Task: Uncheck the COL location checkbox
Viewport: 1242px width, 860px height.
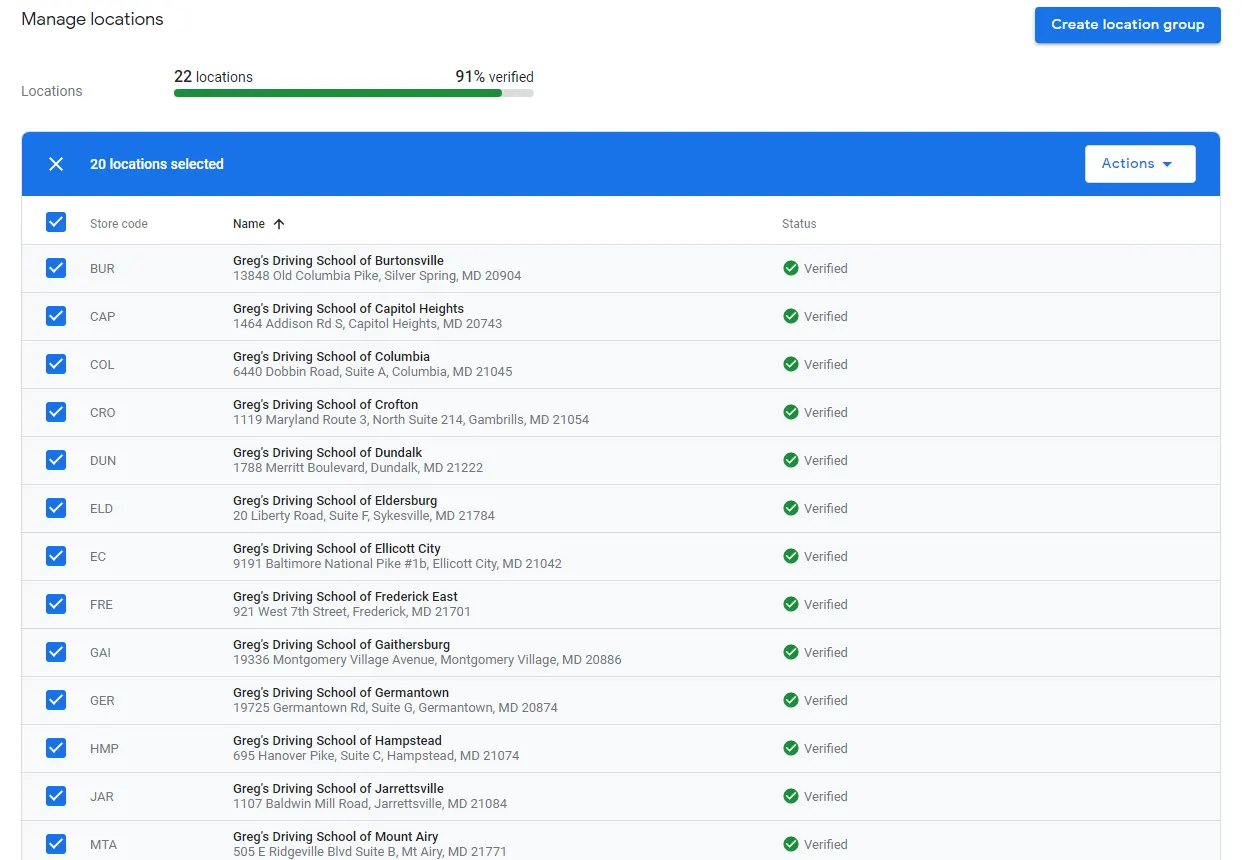Action: coord(56,364)
